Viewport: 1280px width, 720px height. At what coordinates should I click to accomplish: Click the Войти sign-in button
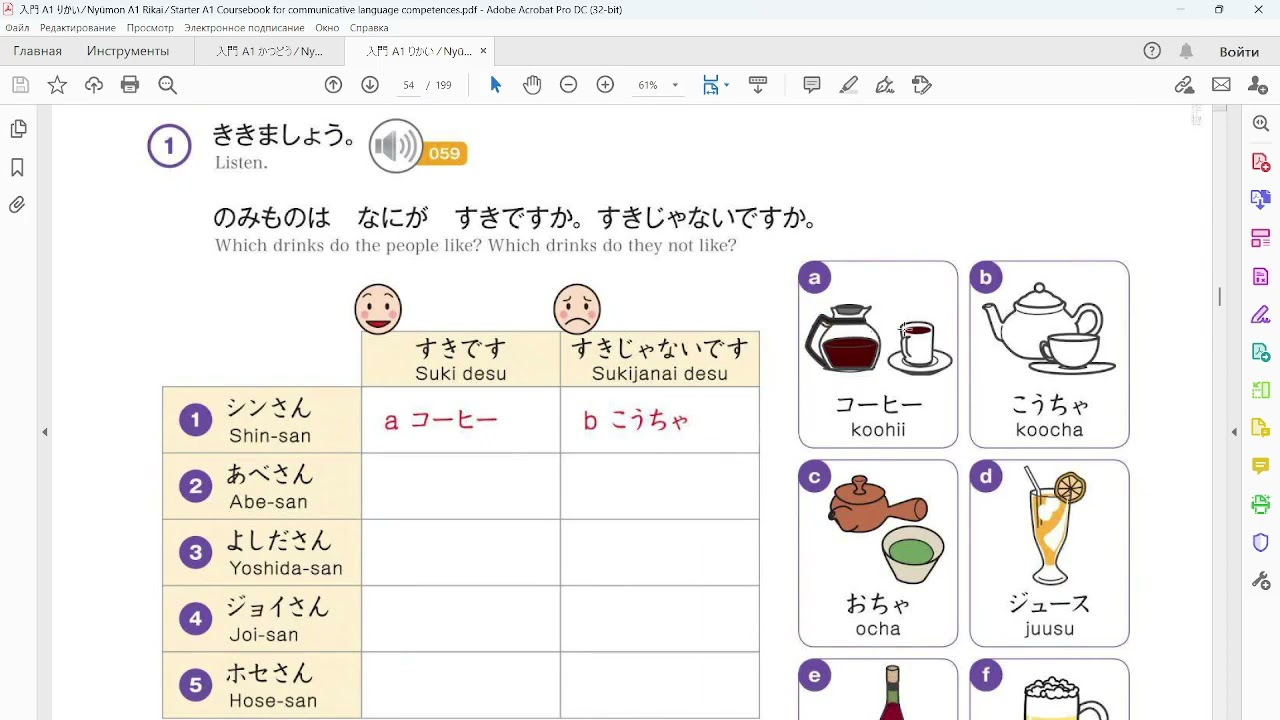tap(1239, 51)
